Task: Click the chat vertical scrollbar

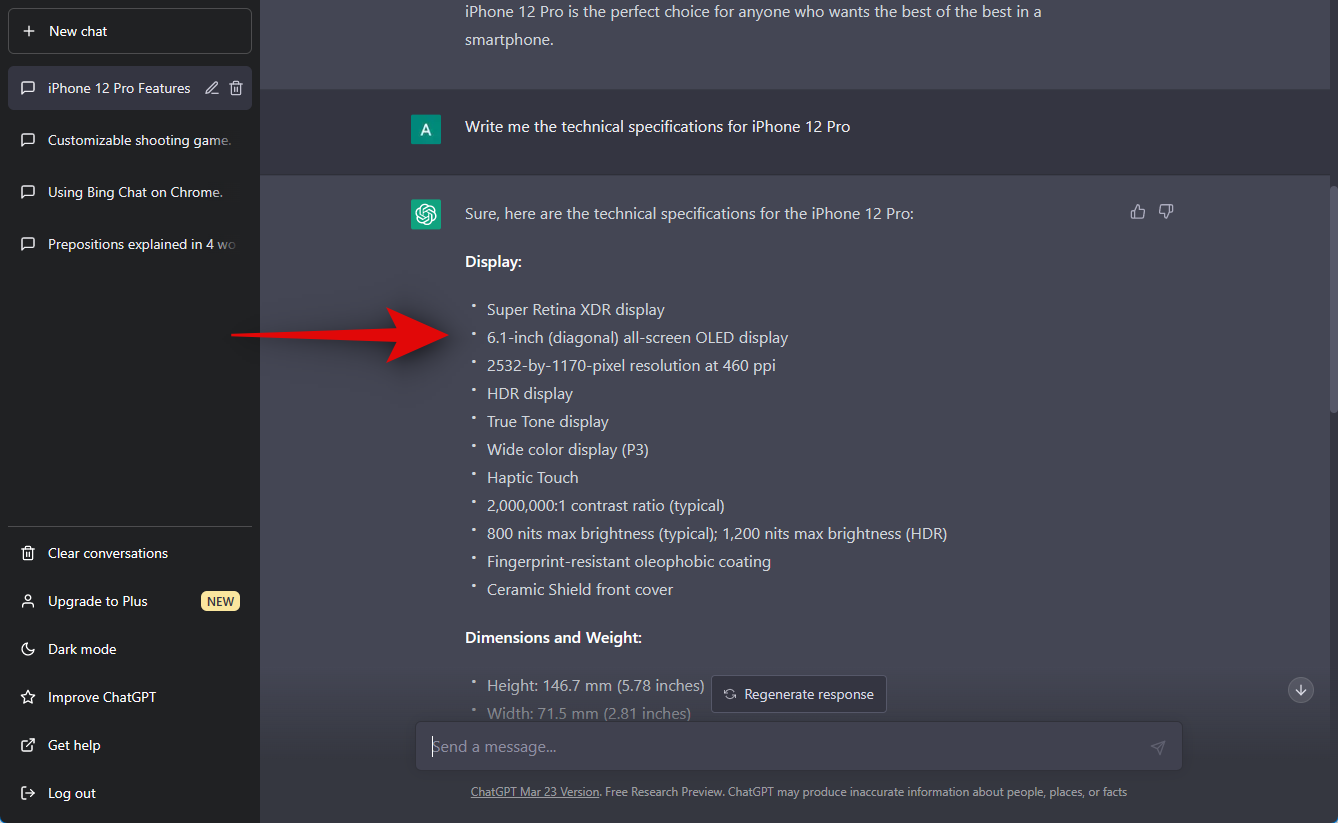Action: pyautogui.click(x=1333, y=300)
